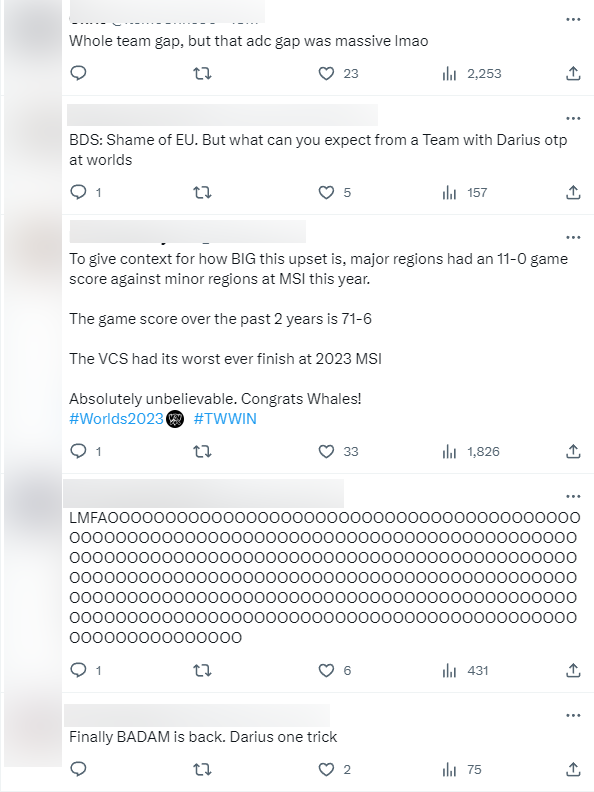This screenshot has width=594, height=792.
Task: Retweet the 'Whole team gap' tweet
Action: [x=203, y=74]
